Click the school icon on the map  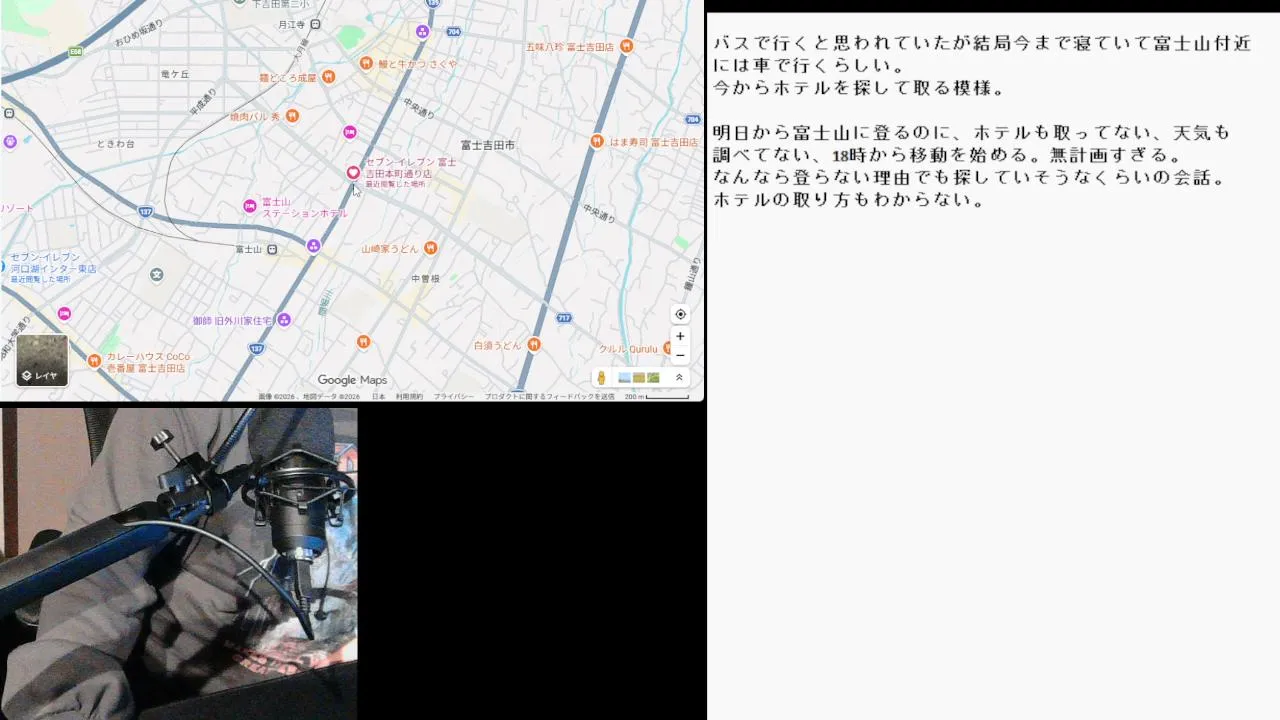tap(156, 274)
